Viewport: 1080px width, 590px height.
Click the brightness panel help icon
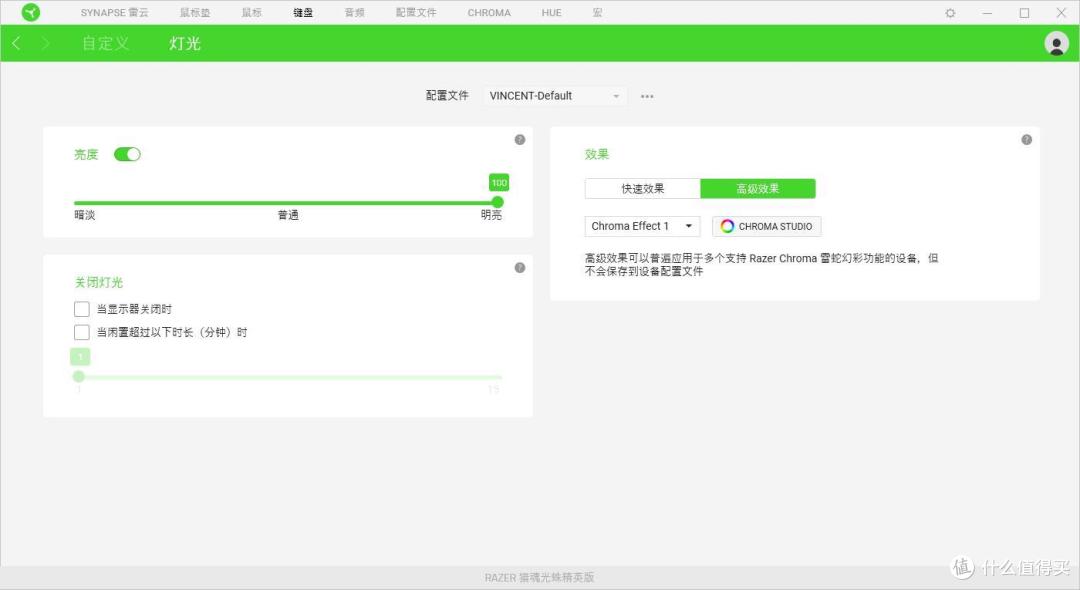(520, 140)
